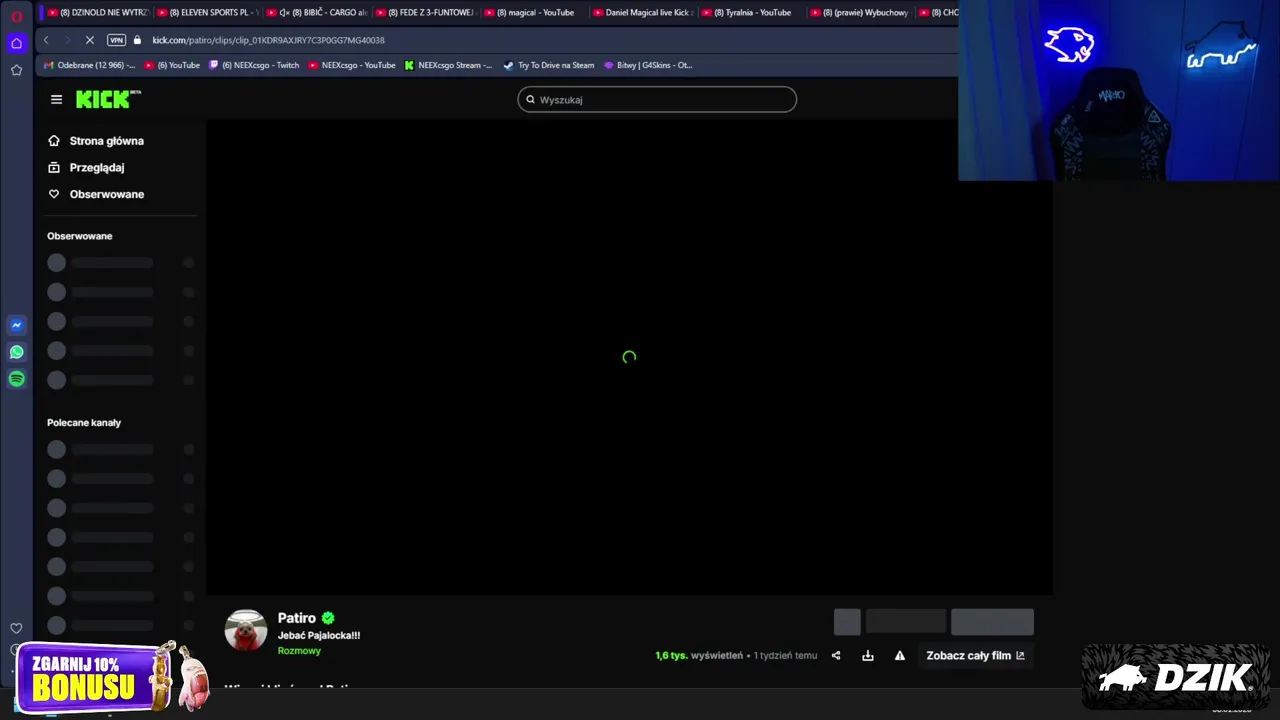Viewport: 1280px width, 720px height.
Task: Click the heart icon in Opera sidebar
Action: pyautogui.click(x=16, y=628)
